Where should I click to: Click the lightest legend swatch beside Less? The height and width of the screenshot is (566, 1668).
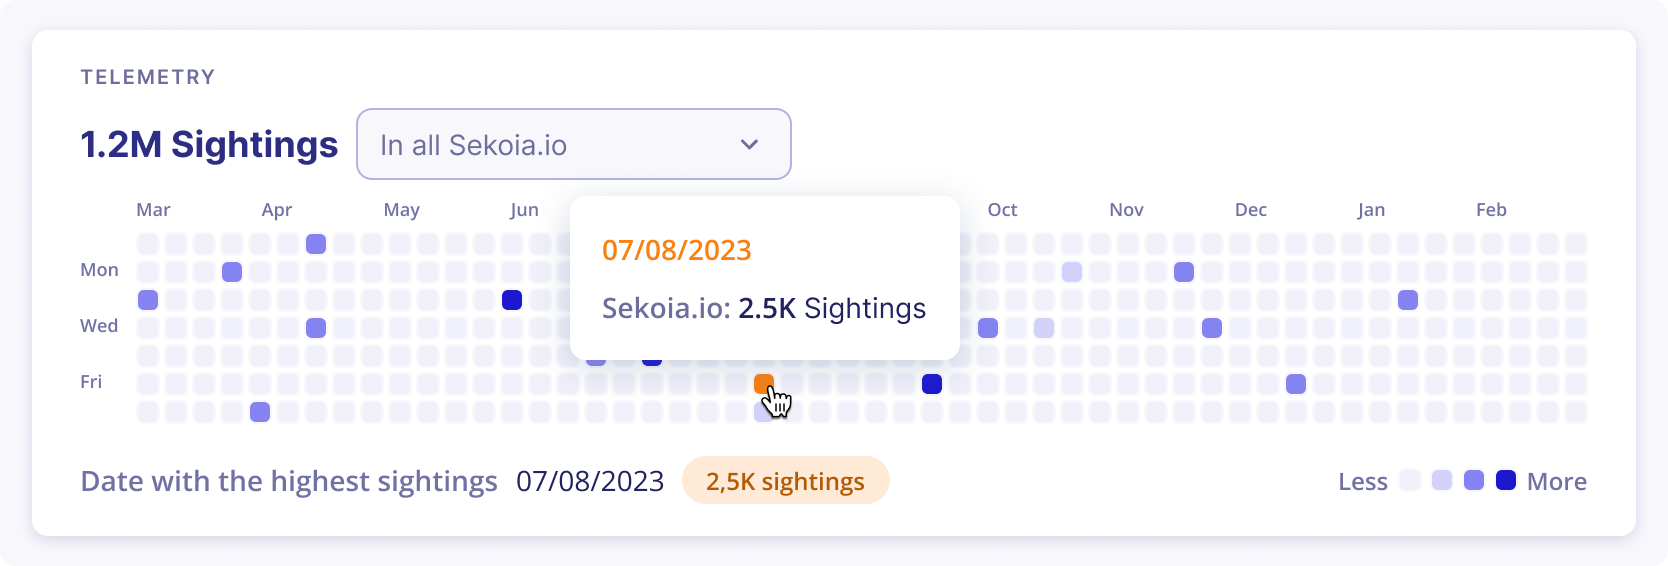(1409, 480)
